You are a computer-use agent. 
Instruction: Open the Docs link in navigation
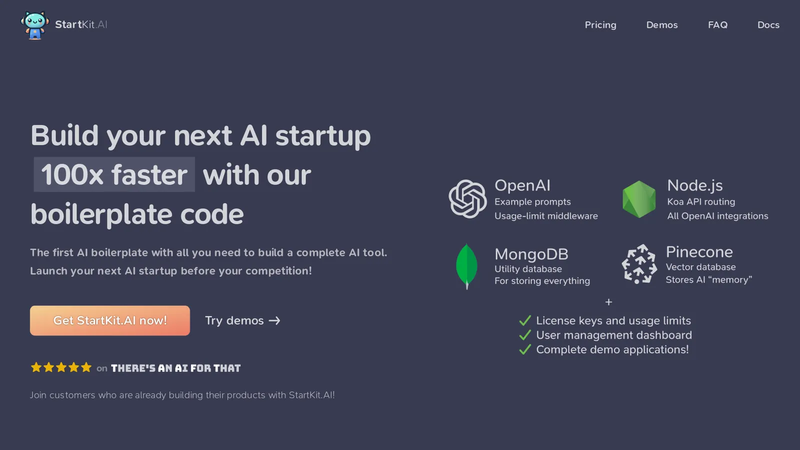(768, 25)
